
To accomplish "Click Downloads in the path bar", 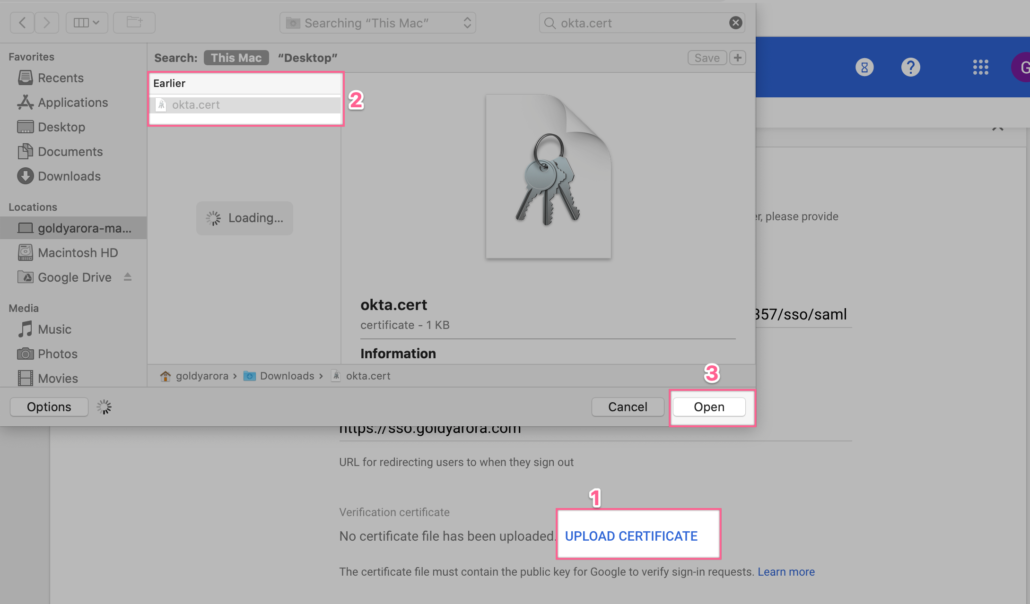I will 287,376.
